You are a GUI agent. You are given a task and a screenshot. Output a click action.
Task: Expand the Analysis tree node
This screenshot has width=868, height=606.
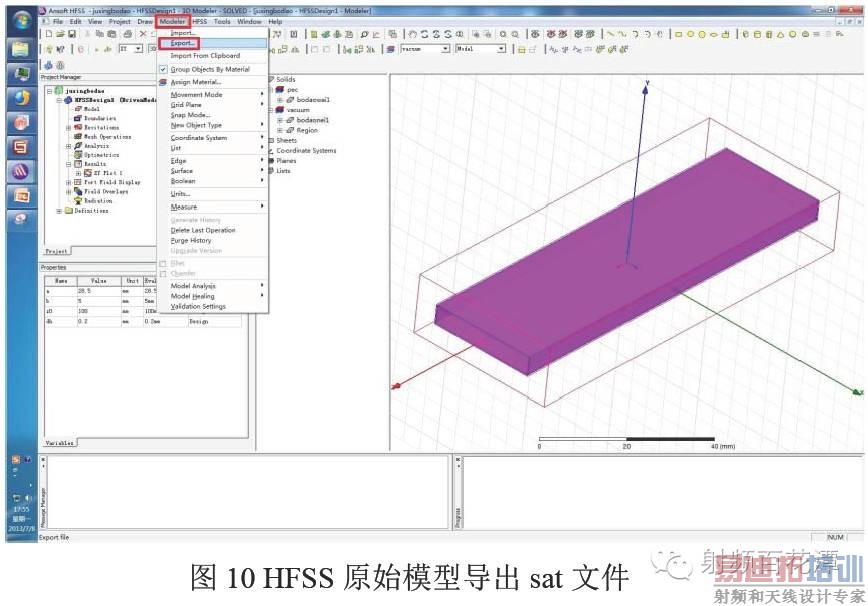coord(69,146)
